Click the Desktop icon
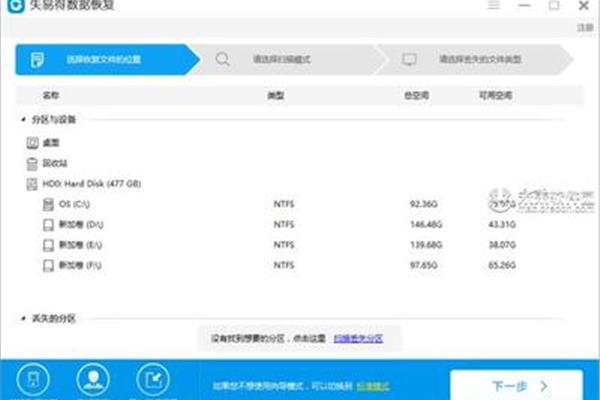The image size is (600, 400). (x=32, y=143)
